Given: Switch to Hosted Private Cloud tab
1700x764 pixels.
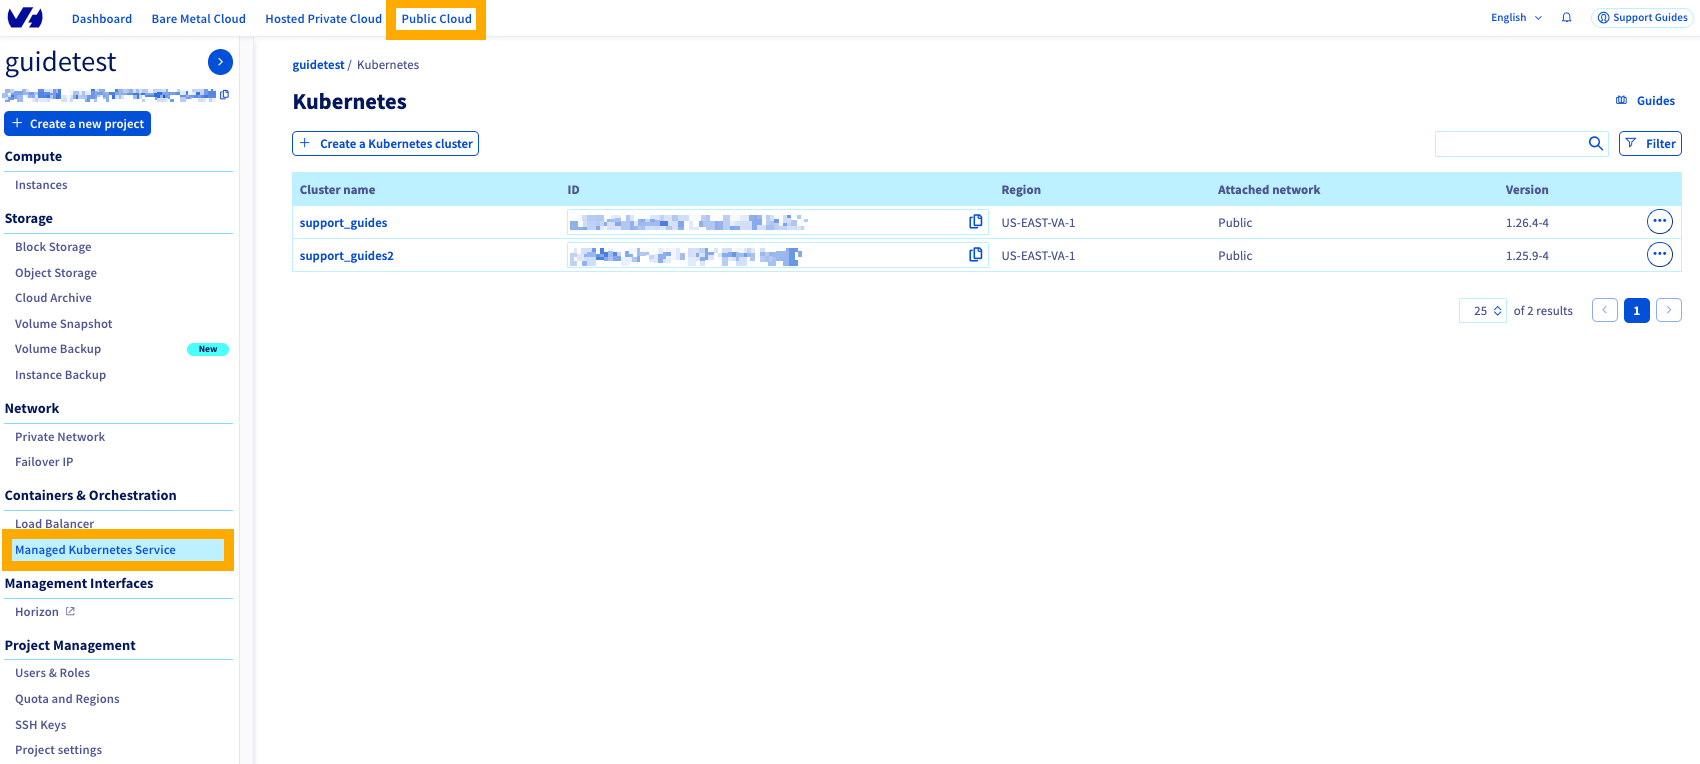Looking at the screenshot, I should tap(323, 19).
